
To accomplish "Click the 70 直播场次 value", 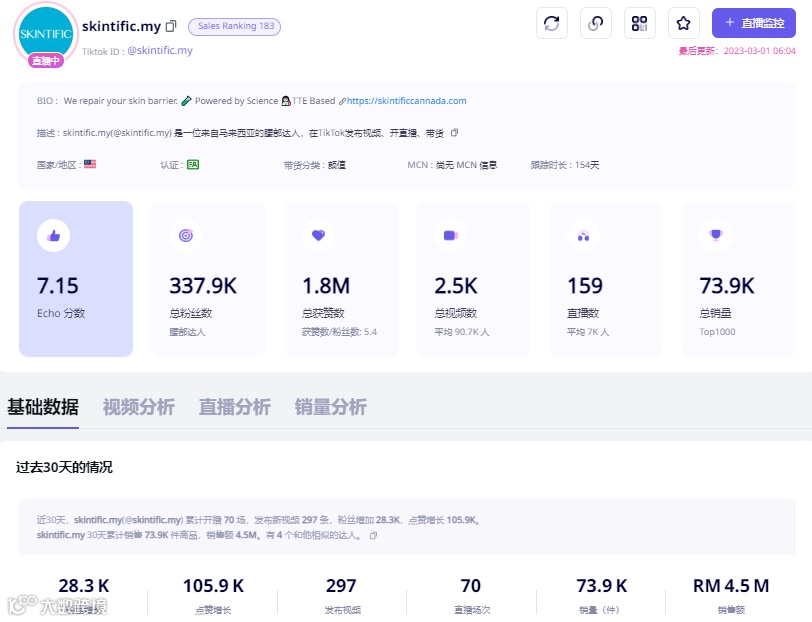I will click(x=471, y=586).
